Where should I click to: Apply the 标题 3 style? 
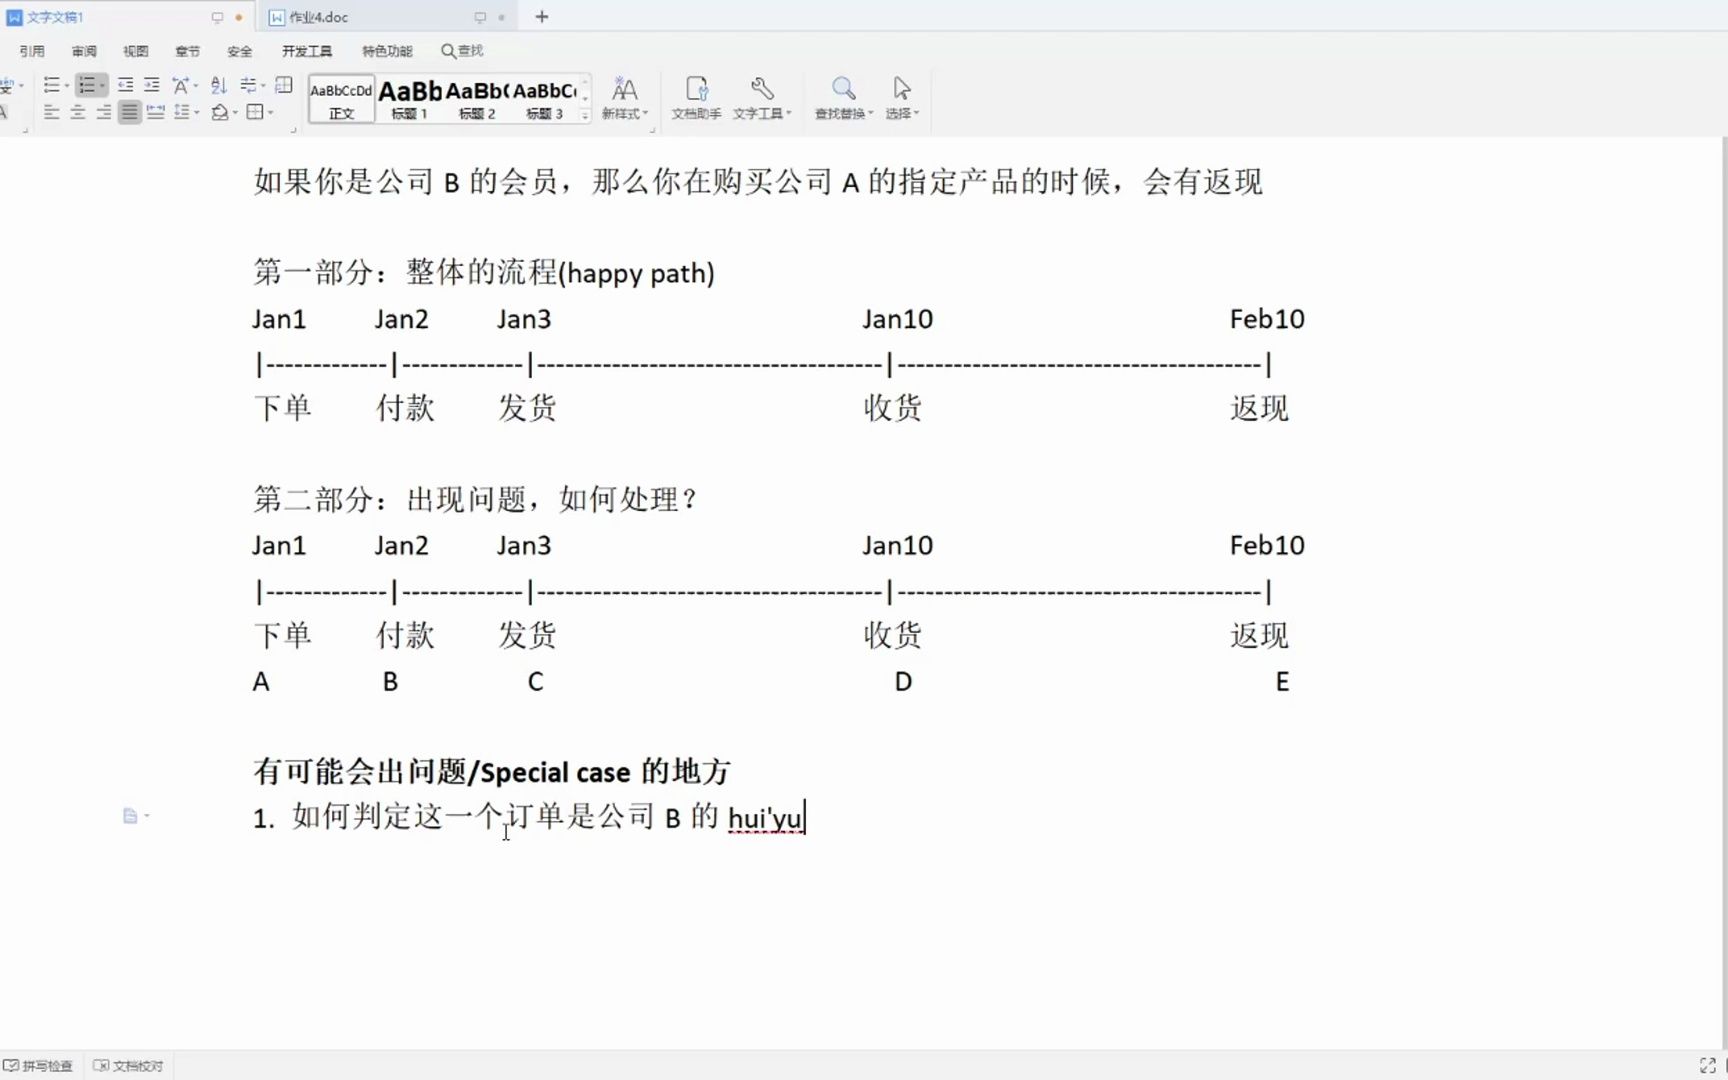click(x=545, y=99)
